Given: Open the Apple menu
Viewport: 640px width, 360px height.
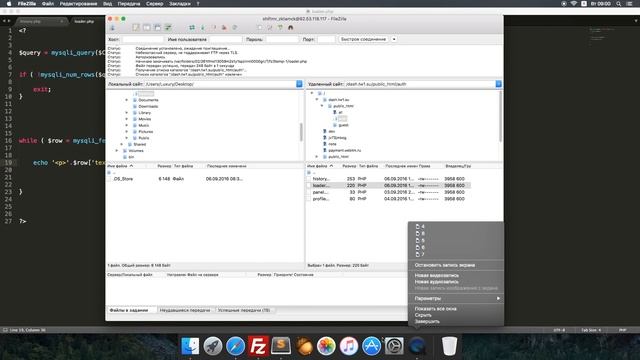Looking at the screenshot, I should [9, 4].
